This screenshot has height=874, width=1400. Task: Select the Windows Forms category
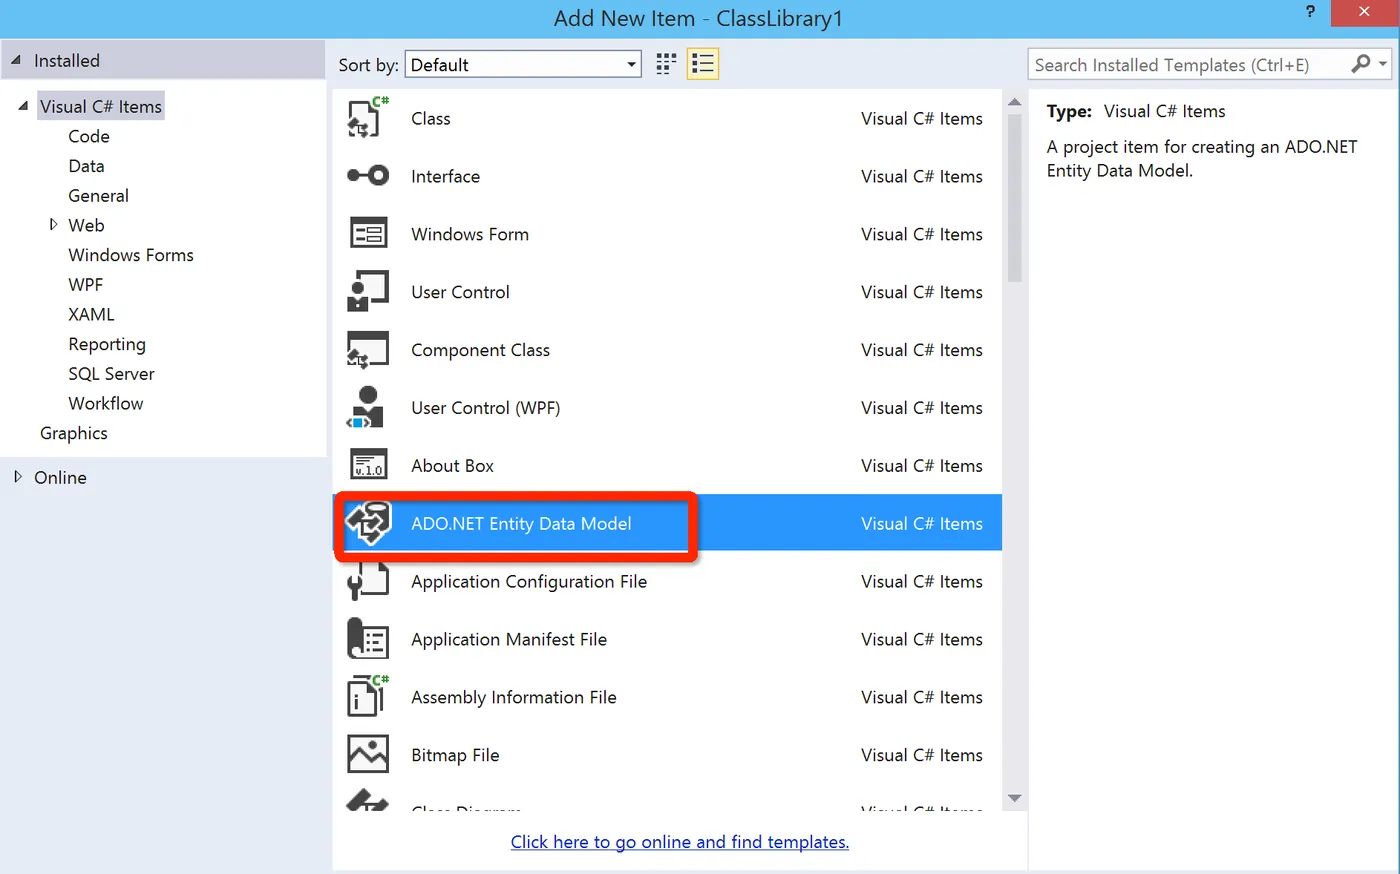(131, 255)
